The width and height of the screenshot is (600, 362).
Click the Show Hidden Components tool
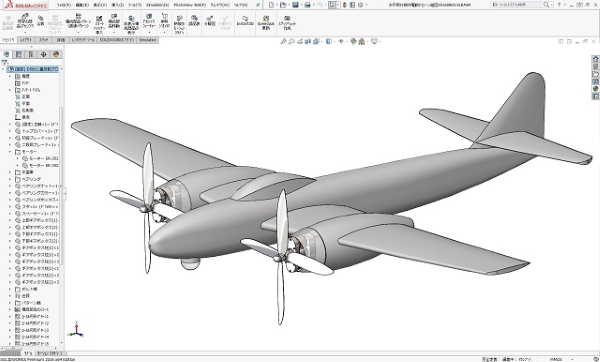point(131,25)
